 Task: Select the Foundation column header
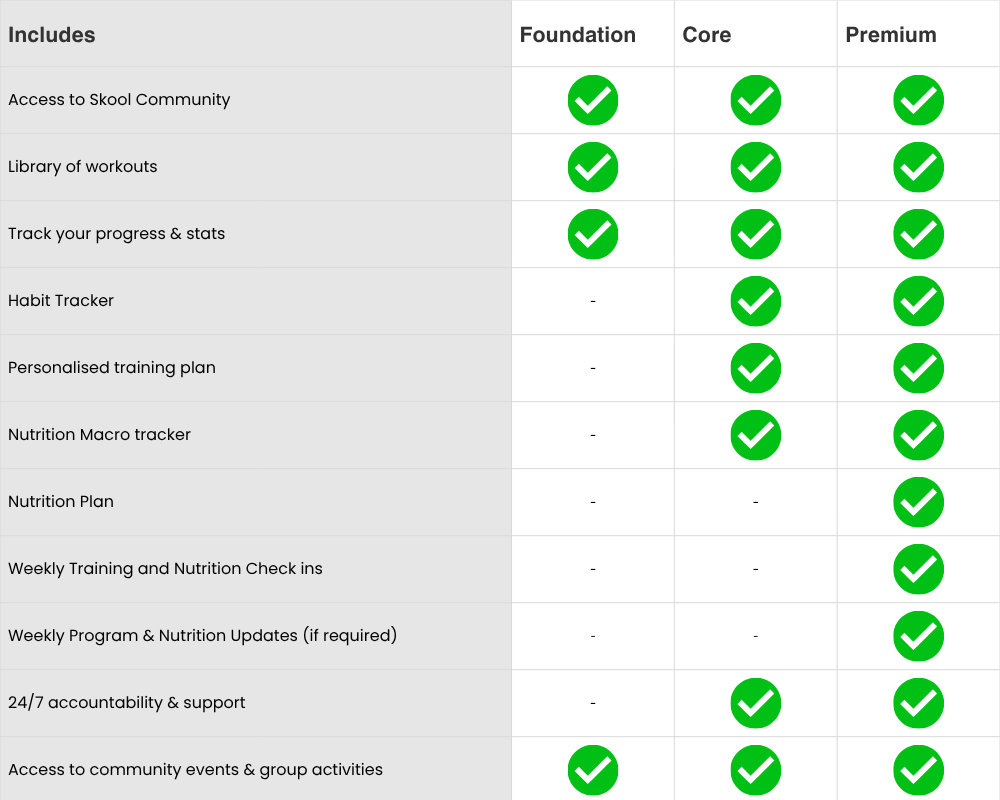578,35
